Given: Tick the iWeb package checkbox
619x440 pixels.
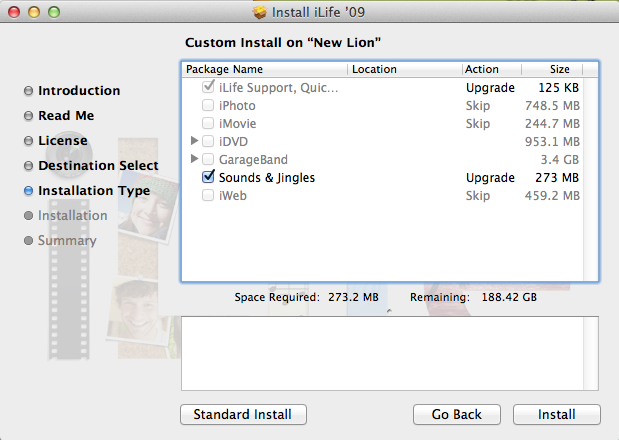Looking at the screenshot, I should click(x=208, y=195).
